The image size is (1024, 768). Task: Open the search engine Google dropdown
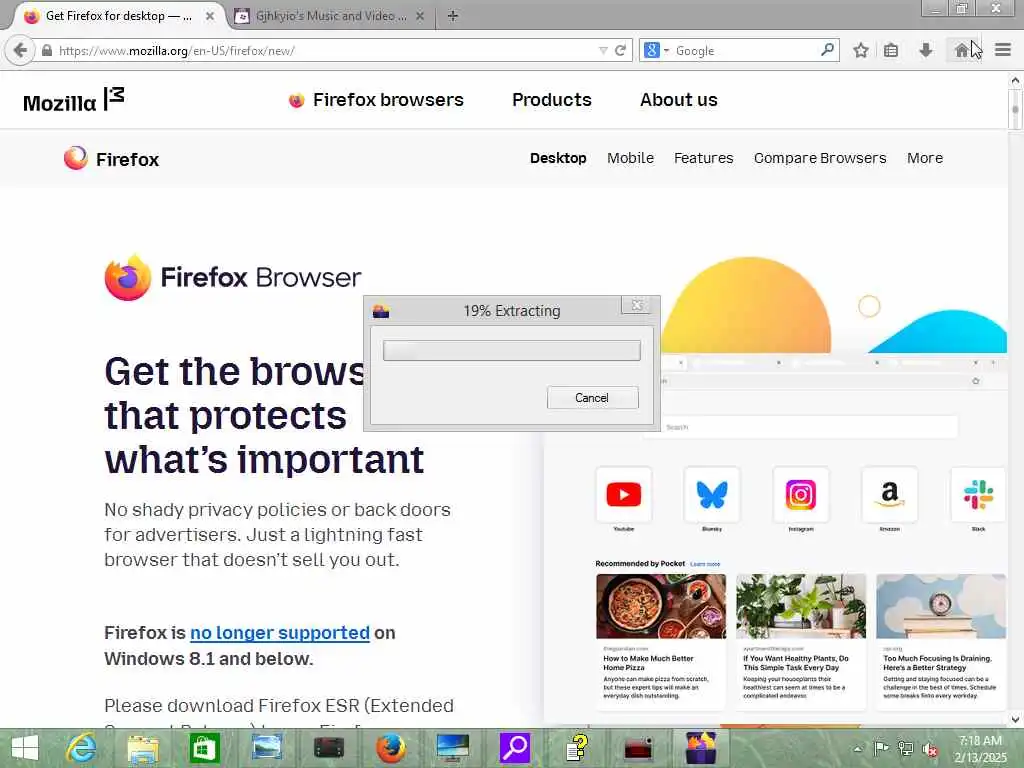click(x=656, y=50)
